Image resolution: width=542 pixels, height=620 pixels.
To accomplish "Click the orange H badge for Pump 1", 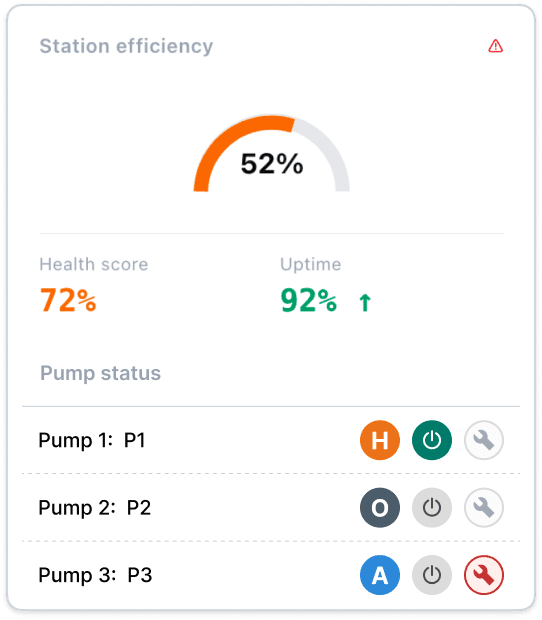I will 380,440.
